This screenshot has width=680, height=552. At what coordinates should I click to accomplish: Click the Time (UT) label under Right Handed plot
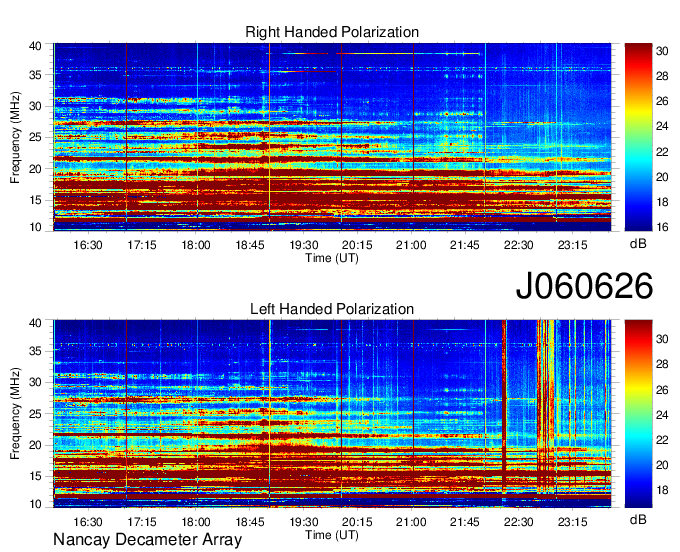[x=332, y=258]
